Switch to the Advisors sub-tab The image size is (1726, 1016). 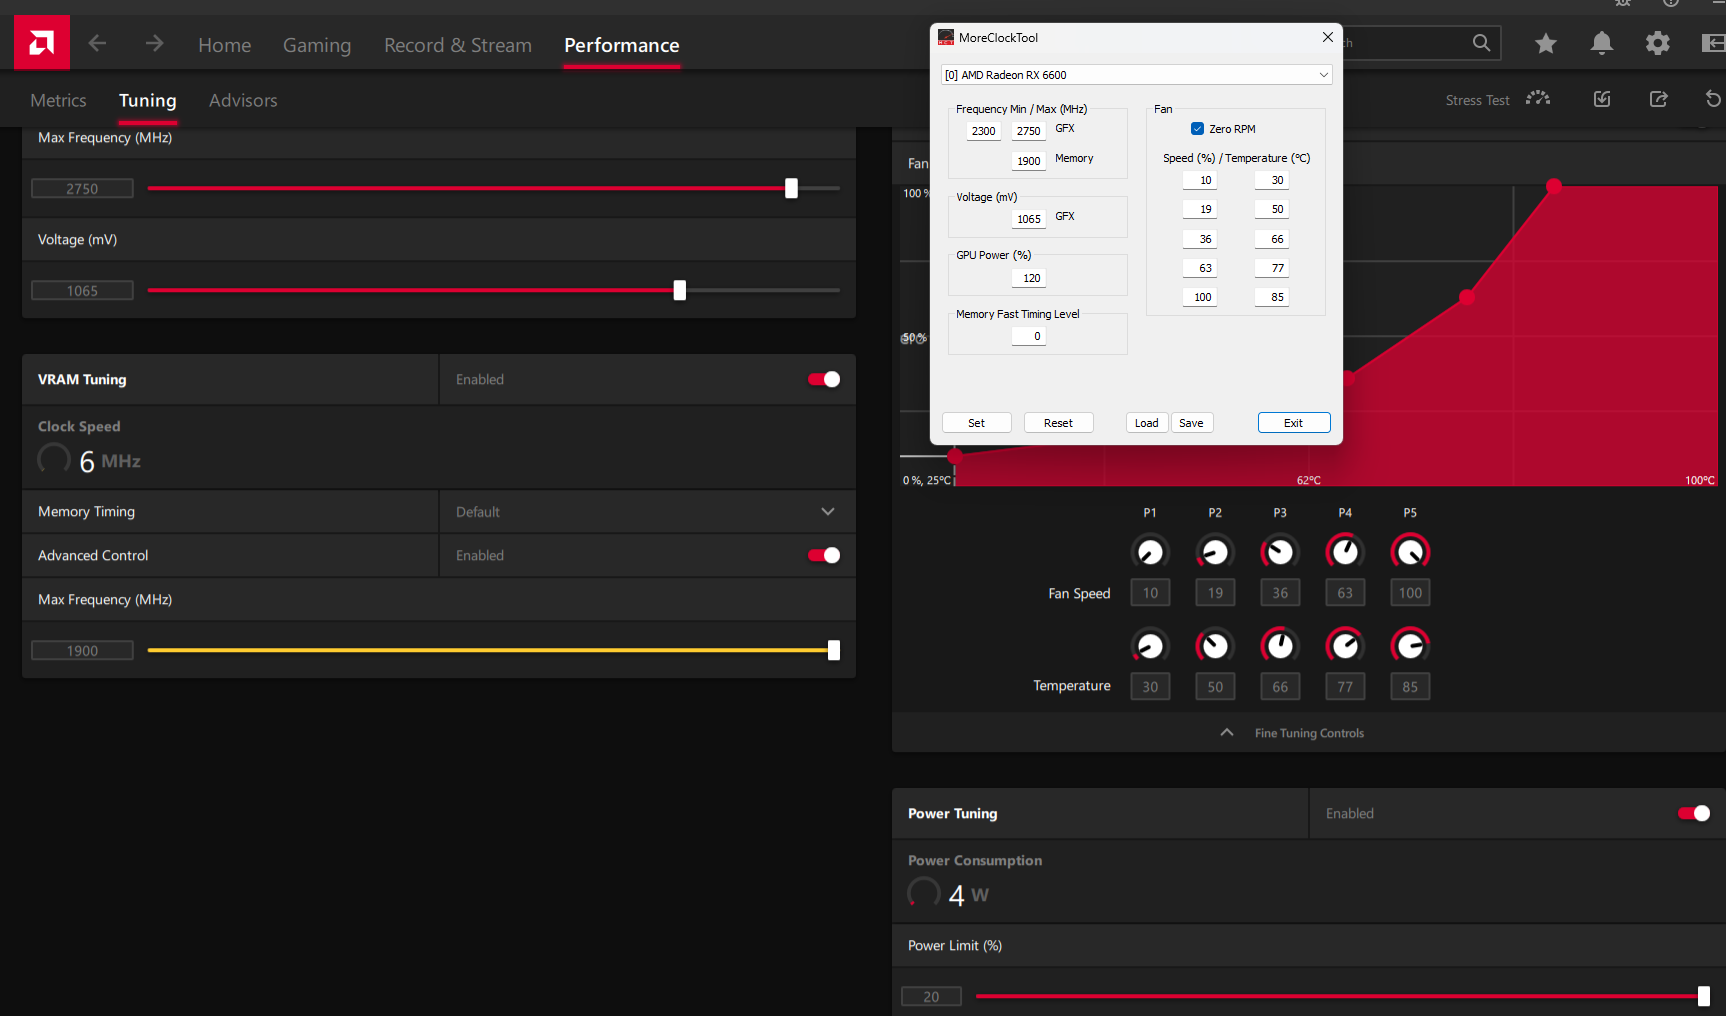(x=243, y=100)
